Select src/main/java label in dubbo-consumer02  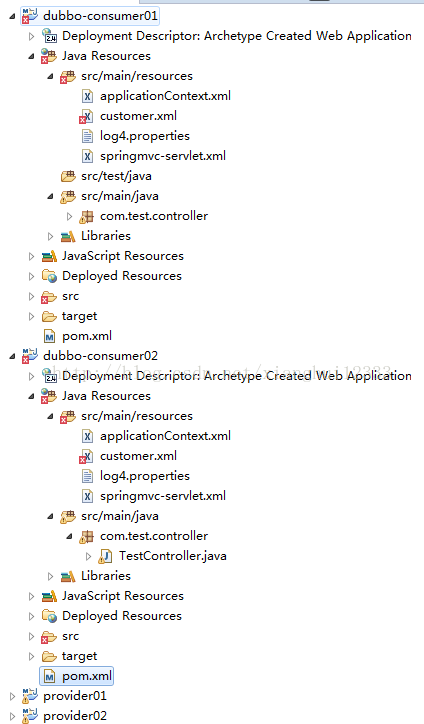(x=120, y=516)
